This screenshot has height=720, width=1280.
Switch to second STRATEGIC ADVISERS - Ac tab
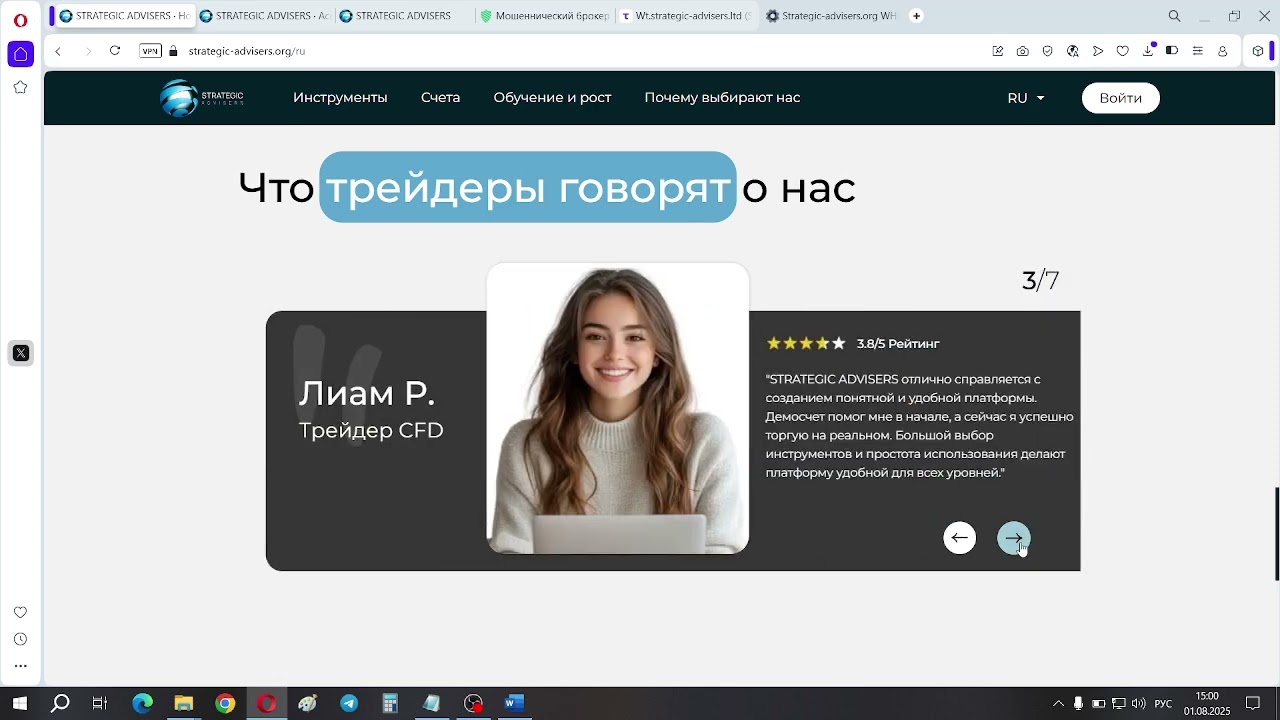tap(263, 16)
